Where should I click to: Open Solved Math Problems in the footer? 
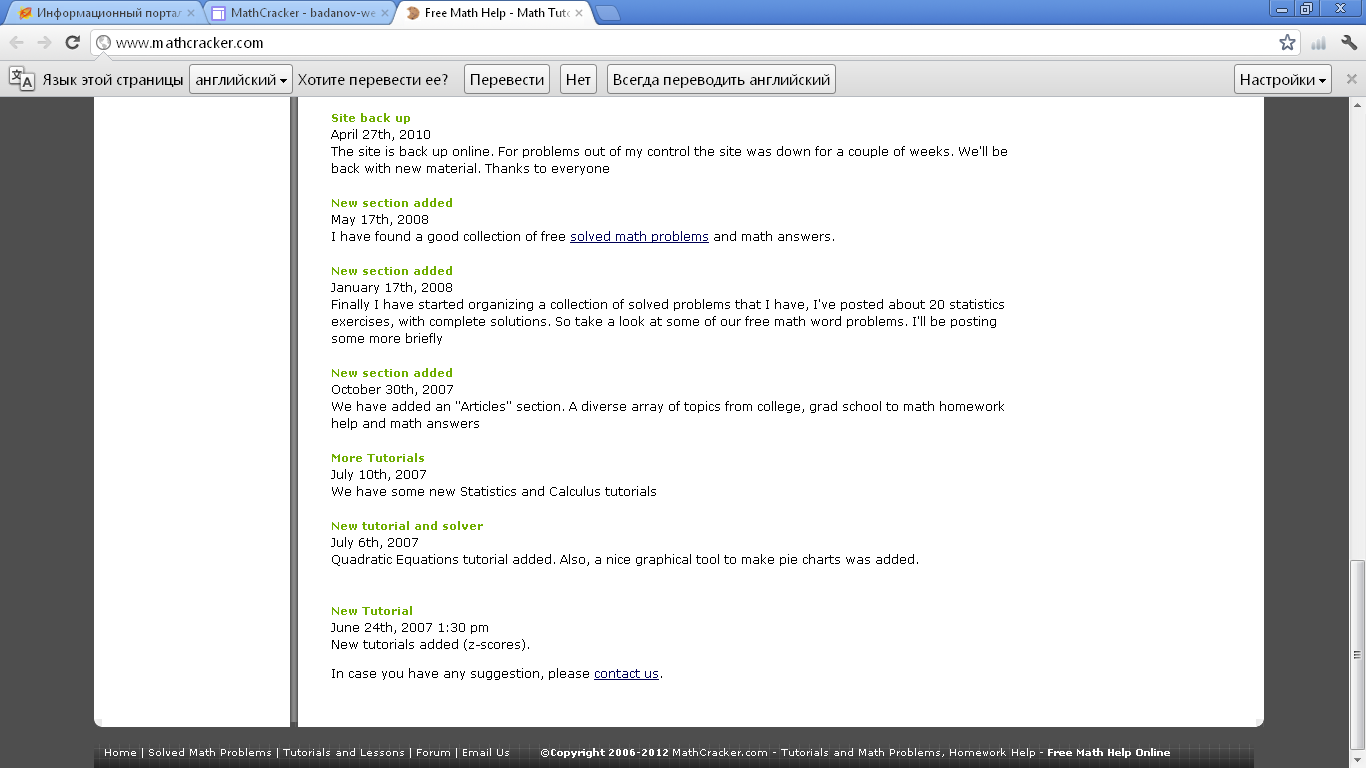pos(210,753)
